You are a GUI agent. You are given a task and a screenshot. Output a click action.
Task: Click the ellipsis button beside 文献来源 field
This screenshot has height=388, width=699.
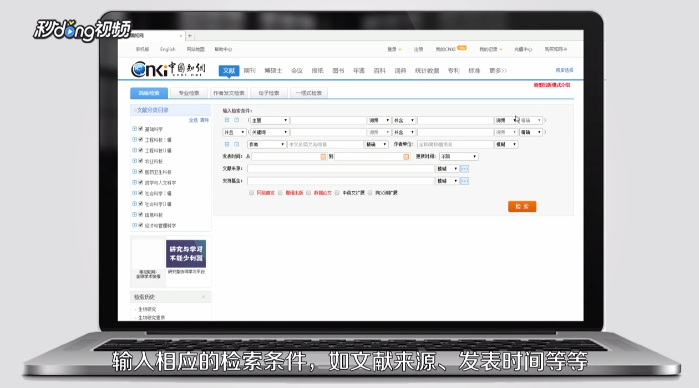(x=465, y=169)
